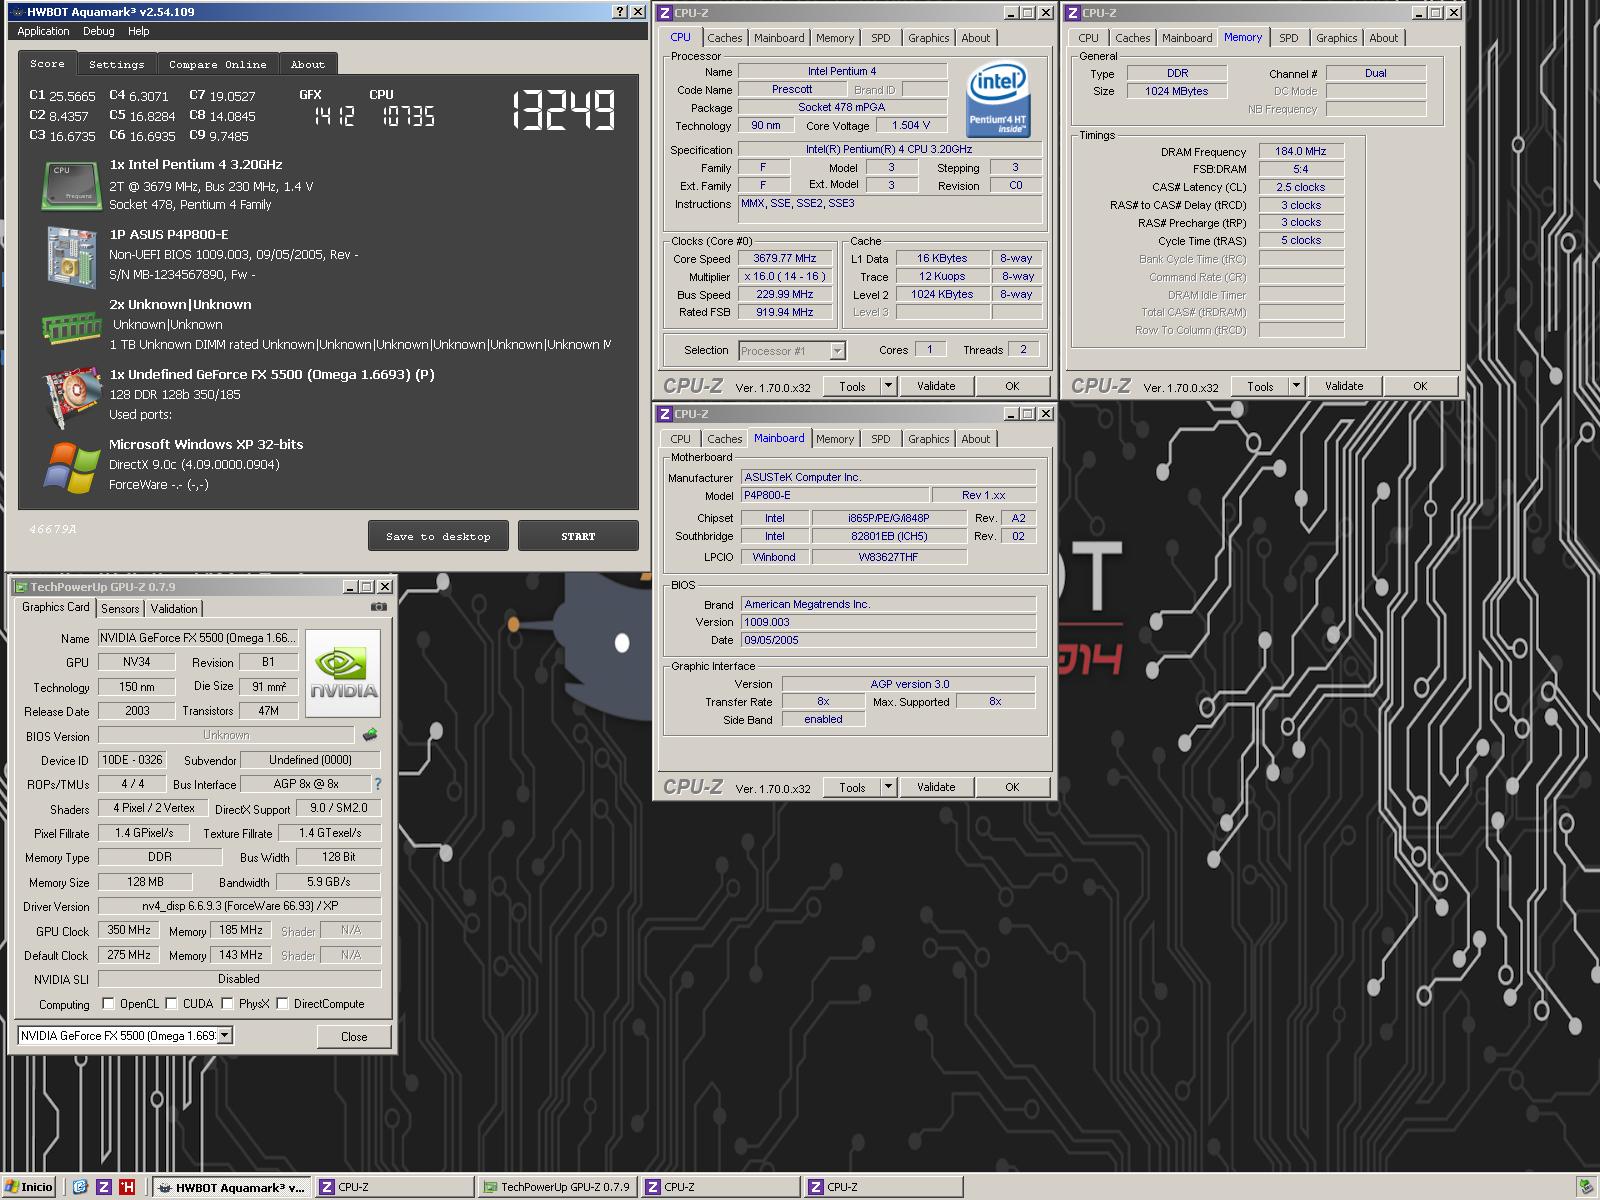The height and width of the screenshot is (1200, 1600).
Task: Toggle the PhysX checkbox in GPU-Z
Action: click(228, 1003)
